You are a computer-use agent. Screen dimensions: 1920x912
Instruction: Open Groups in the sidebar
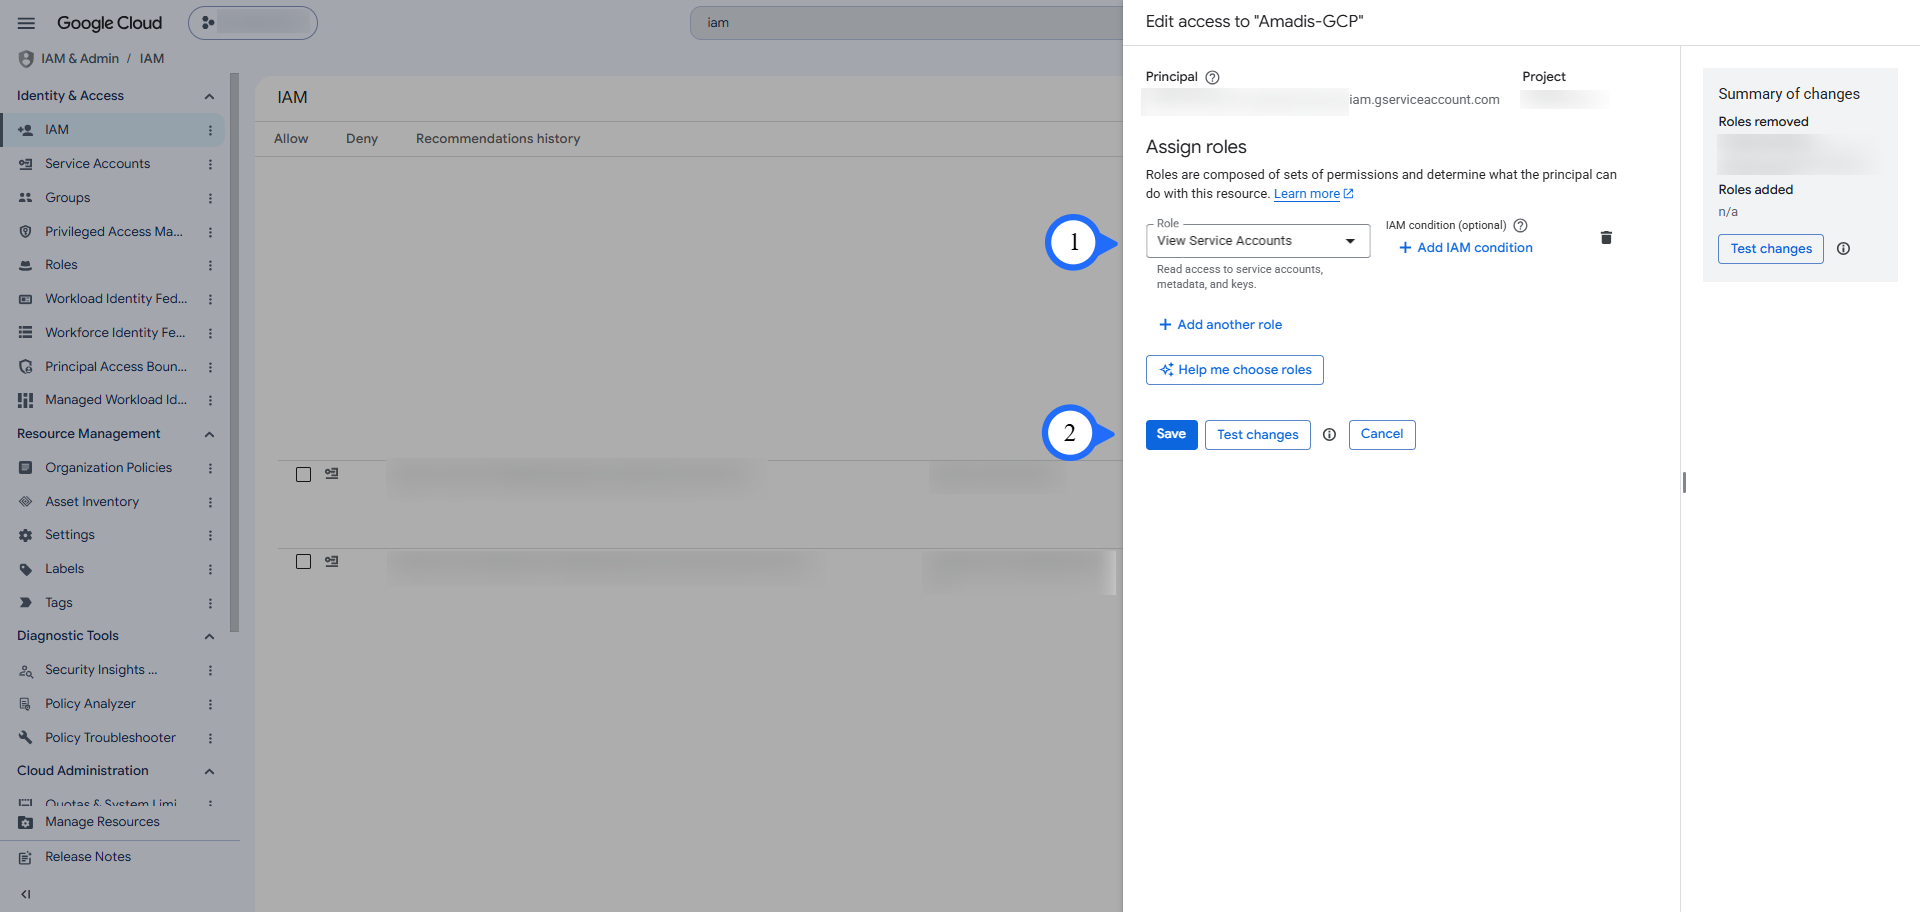pyautogui.click(x=67, y=198)
